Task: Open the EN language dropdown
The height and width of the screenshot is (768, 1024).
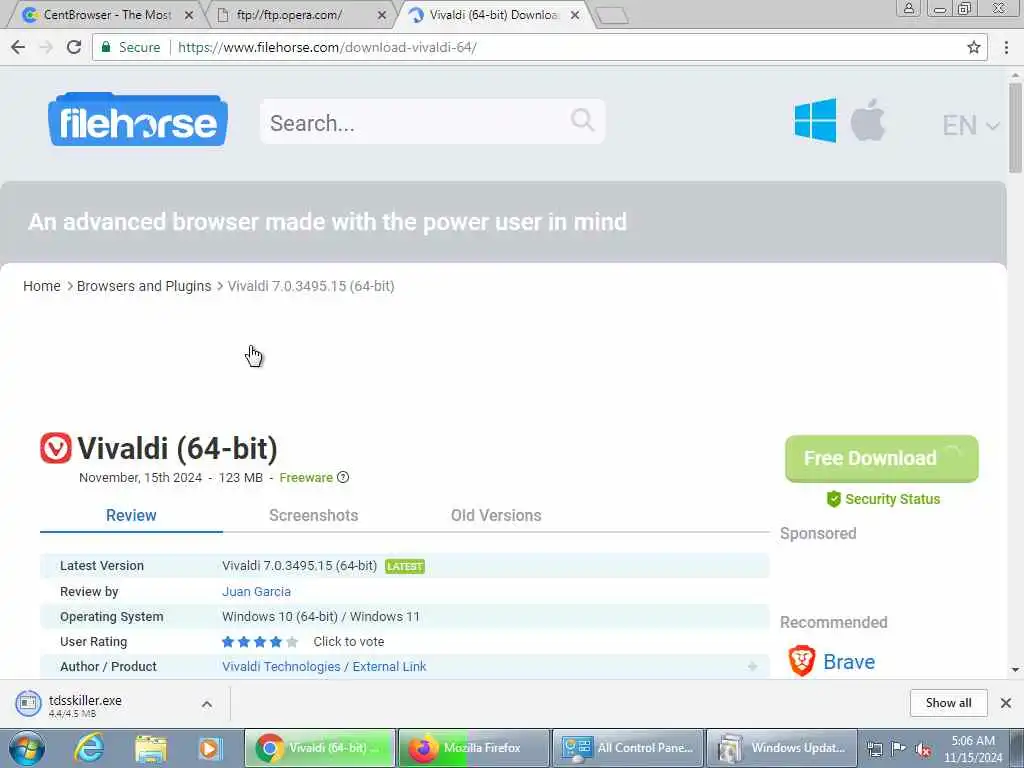Action: coord(970,125)
